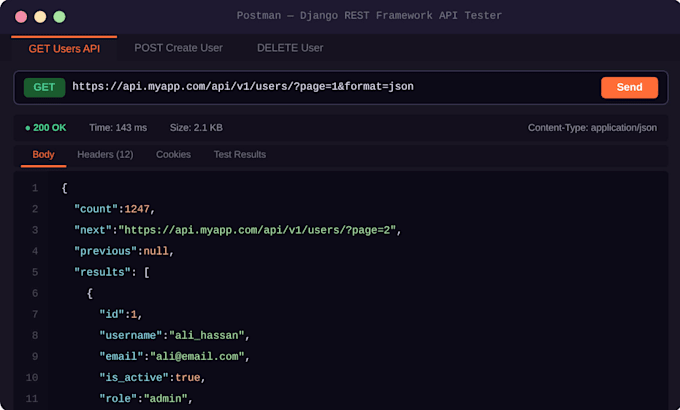Click the Size: 2.1 KB value

[x=196, y=128]
